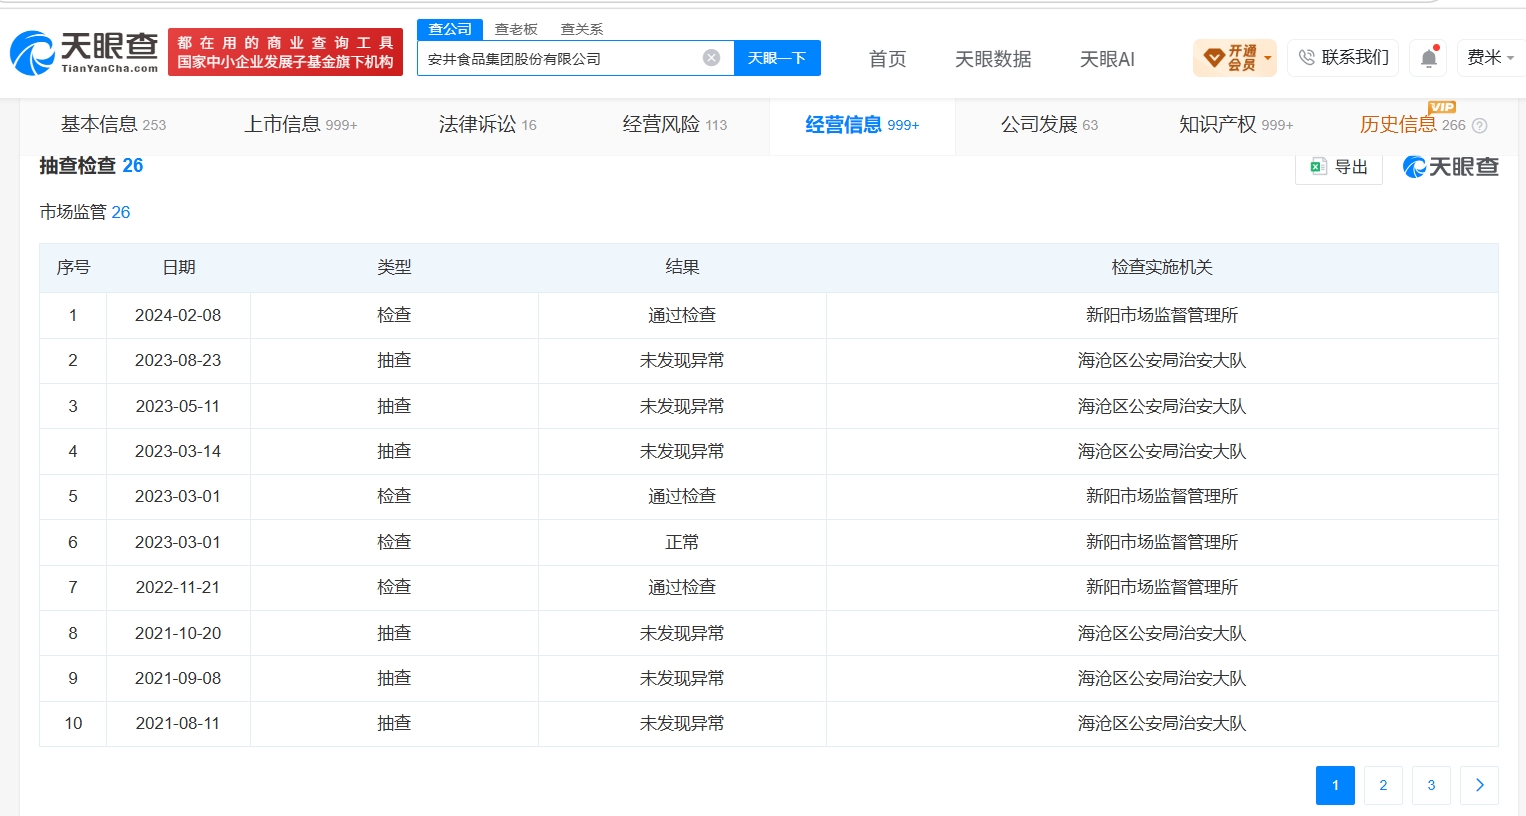This screenshot has height=816, width=1526.
Task: Open the 历史信息 tab
Action: tap(1412, 125)
